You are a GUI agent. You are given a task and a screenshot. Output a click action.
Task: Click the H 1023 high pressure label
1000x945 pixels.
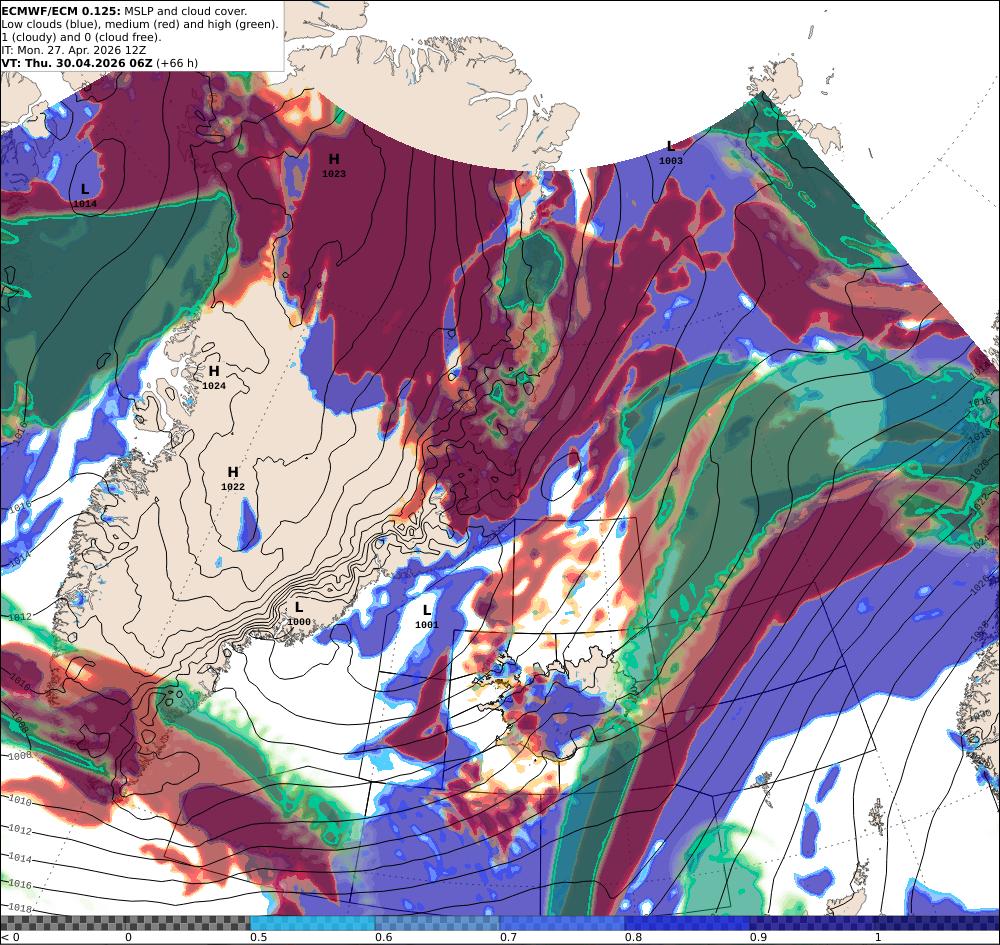tap(334, 165)
